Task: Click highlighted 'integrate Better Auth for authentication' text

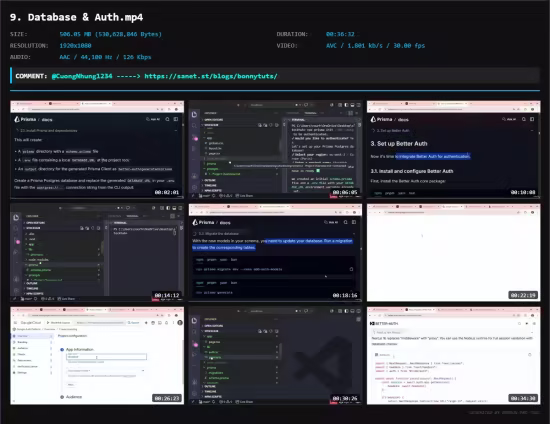Action: [432, 156]
